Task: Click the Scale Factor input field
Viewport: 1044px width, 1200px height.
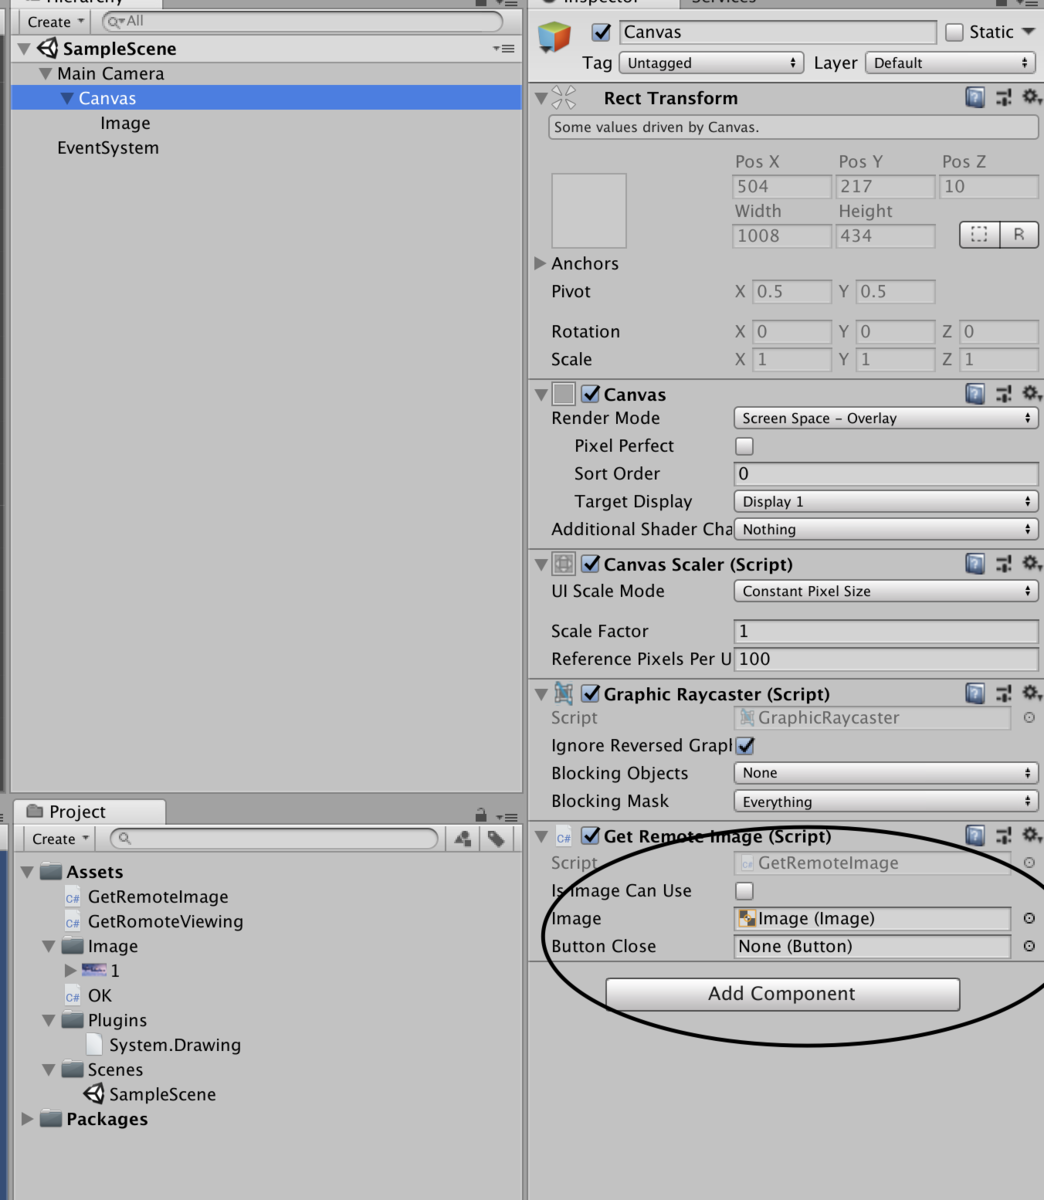Action: point(885,631)
